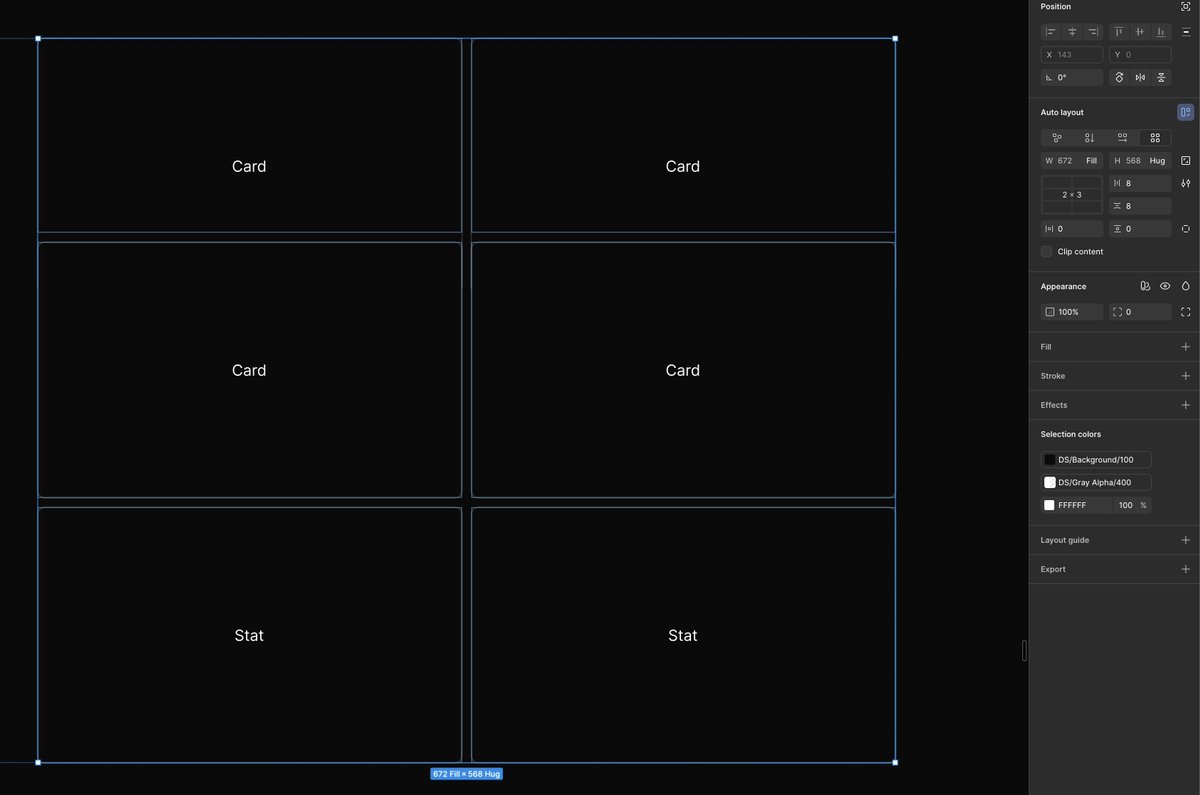1200x795 pixels.
Task: Set auto layout to vertical direction
Action: 1090,138
